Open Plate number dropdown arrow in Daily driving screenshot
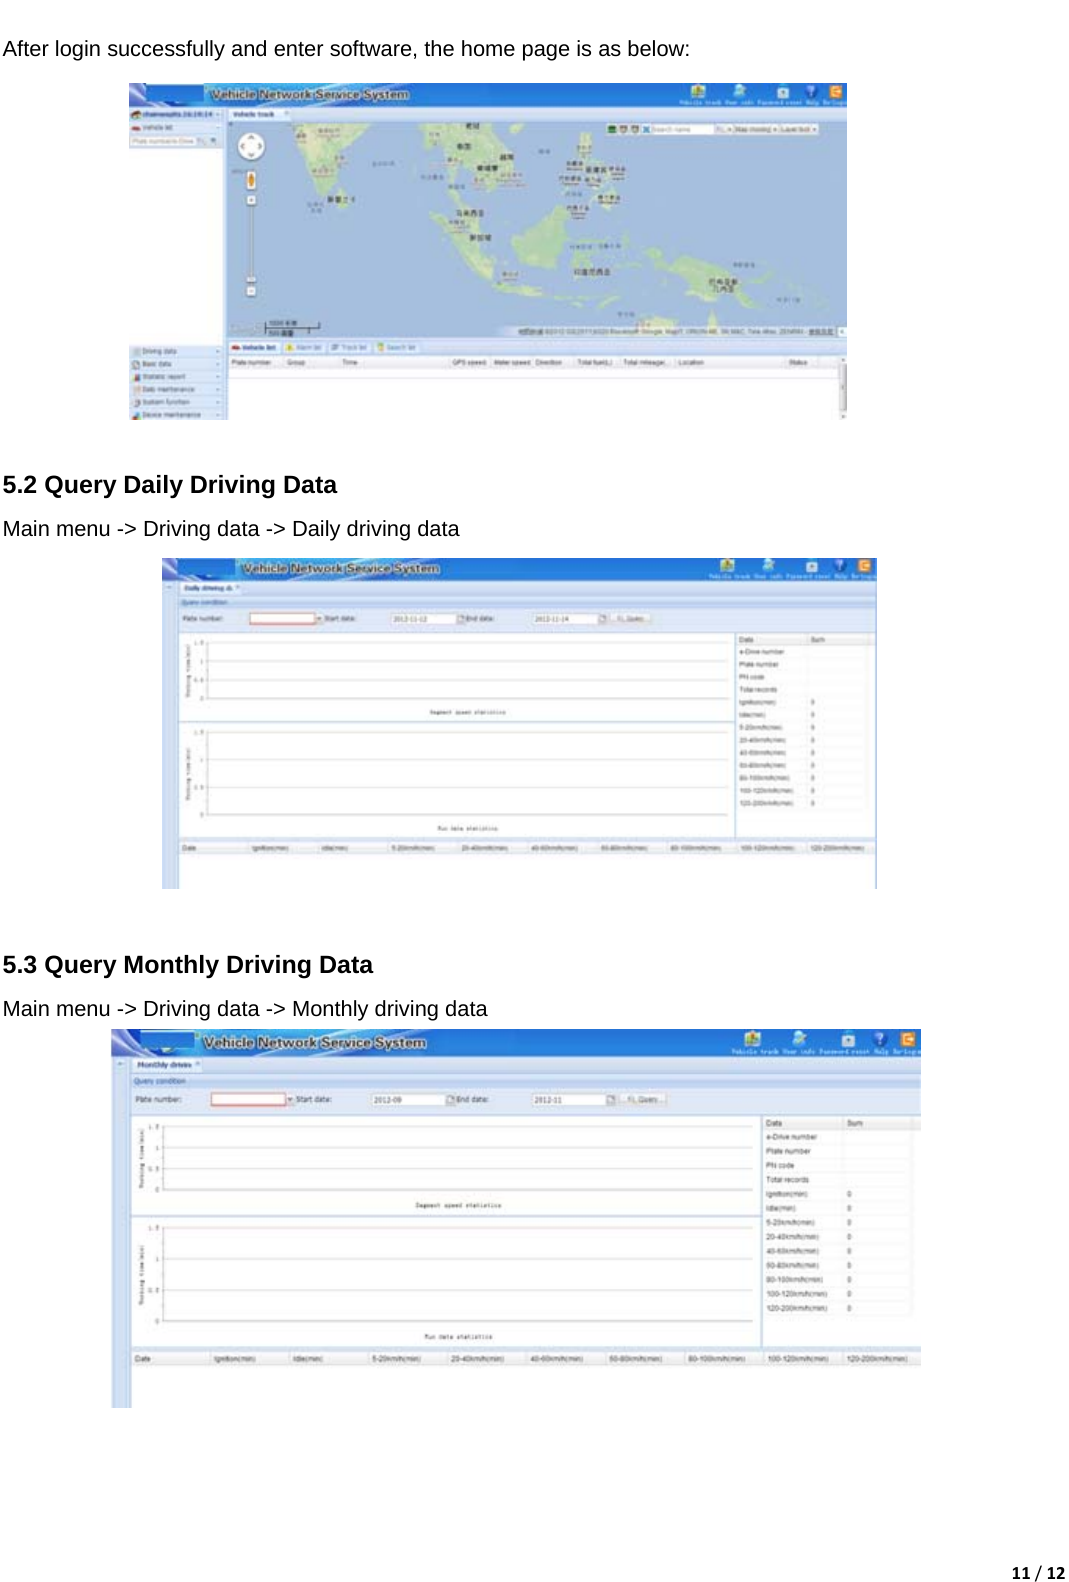The image size is (1069, 1582). (x=319, y=619)
